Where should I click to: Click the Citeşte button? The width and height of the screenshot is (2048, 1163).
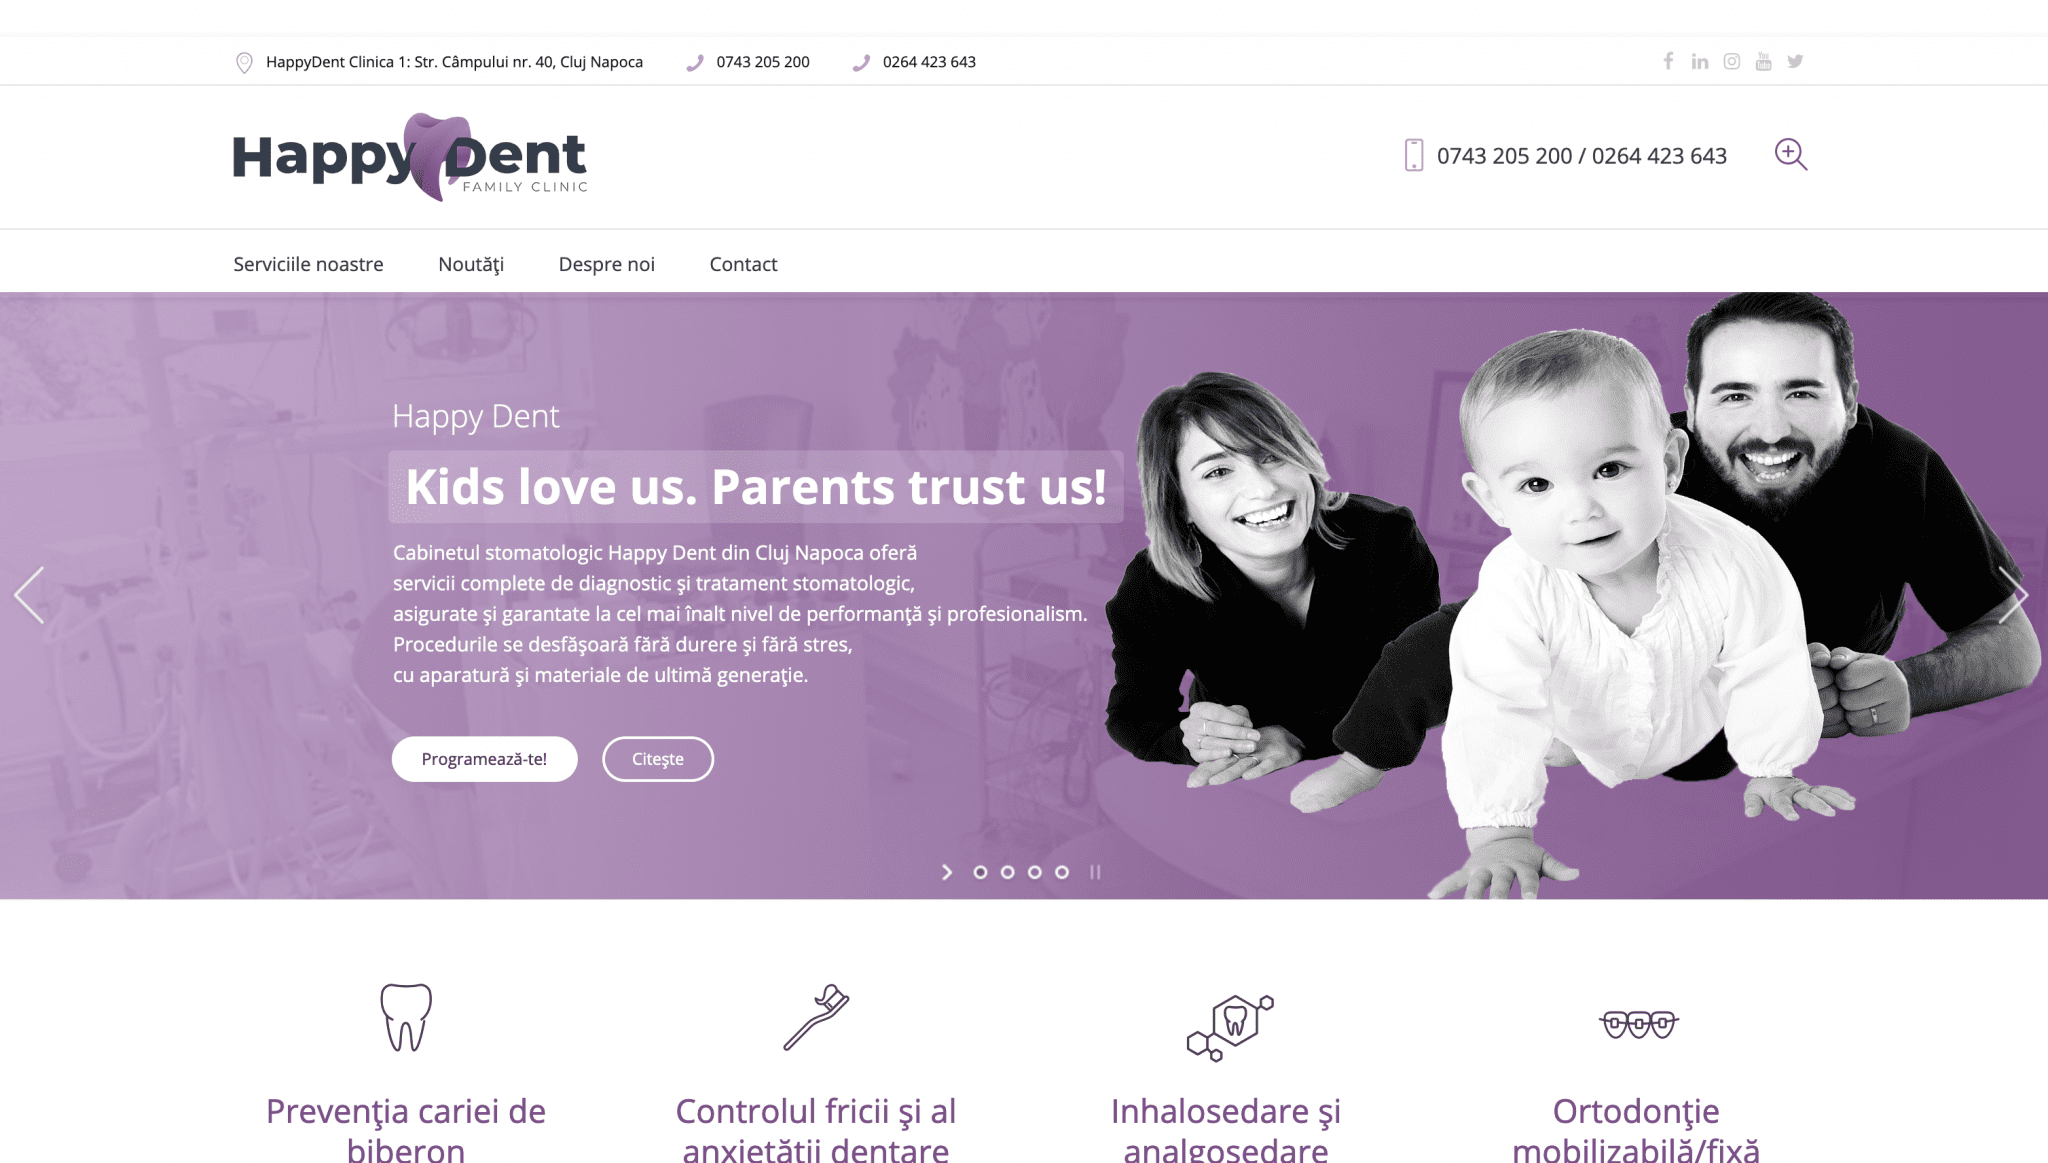[x=658, y=759]
